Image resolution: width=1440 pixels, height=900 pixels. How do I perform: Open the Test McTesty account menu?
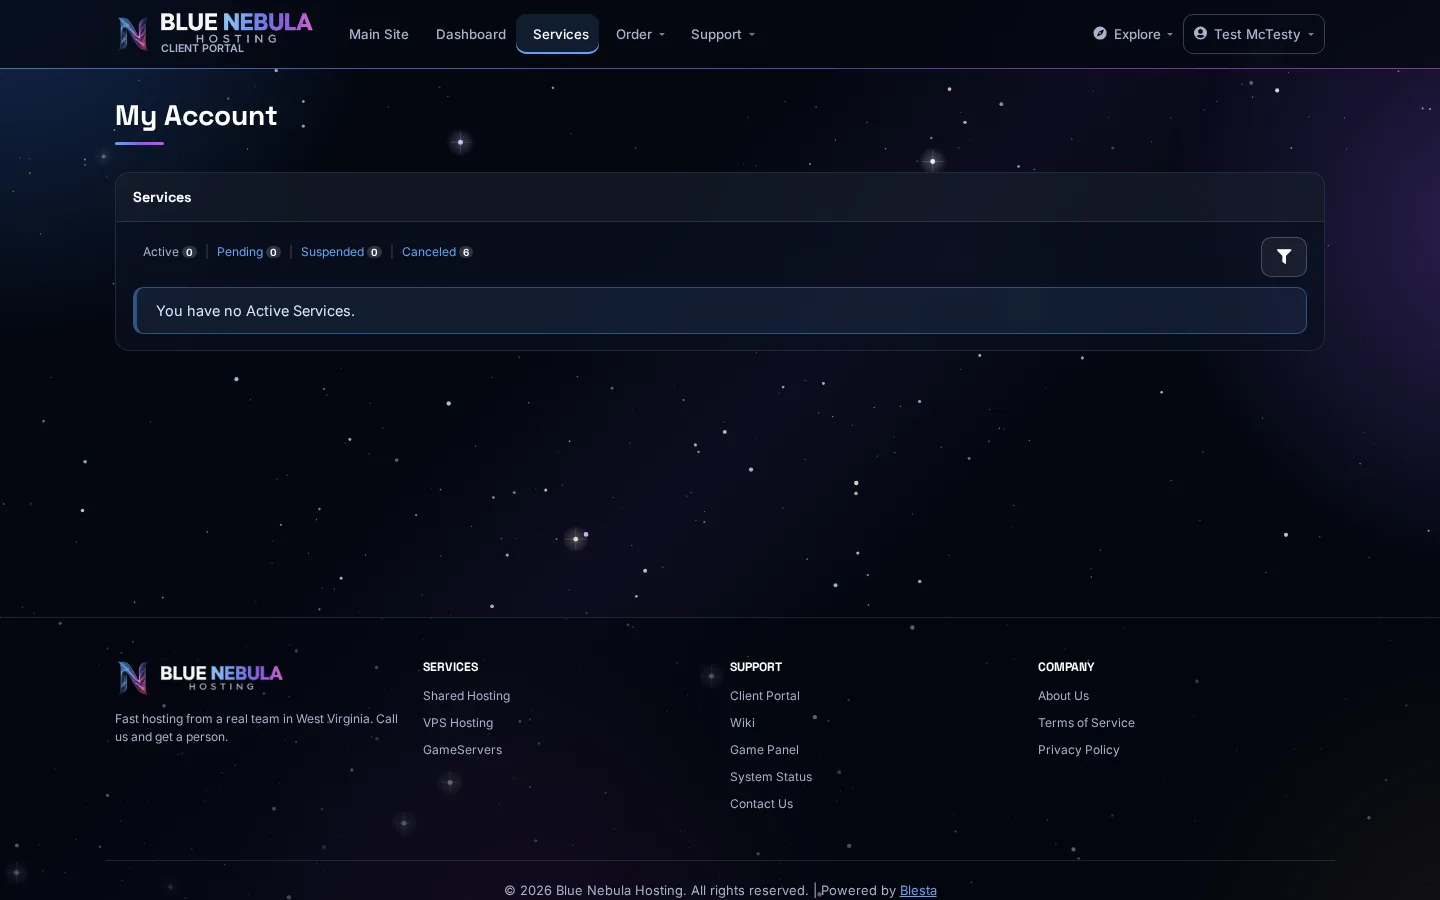tap(1254, 34)
